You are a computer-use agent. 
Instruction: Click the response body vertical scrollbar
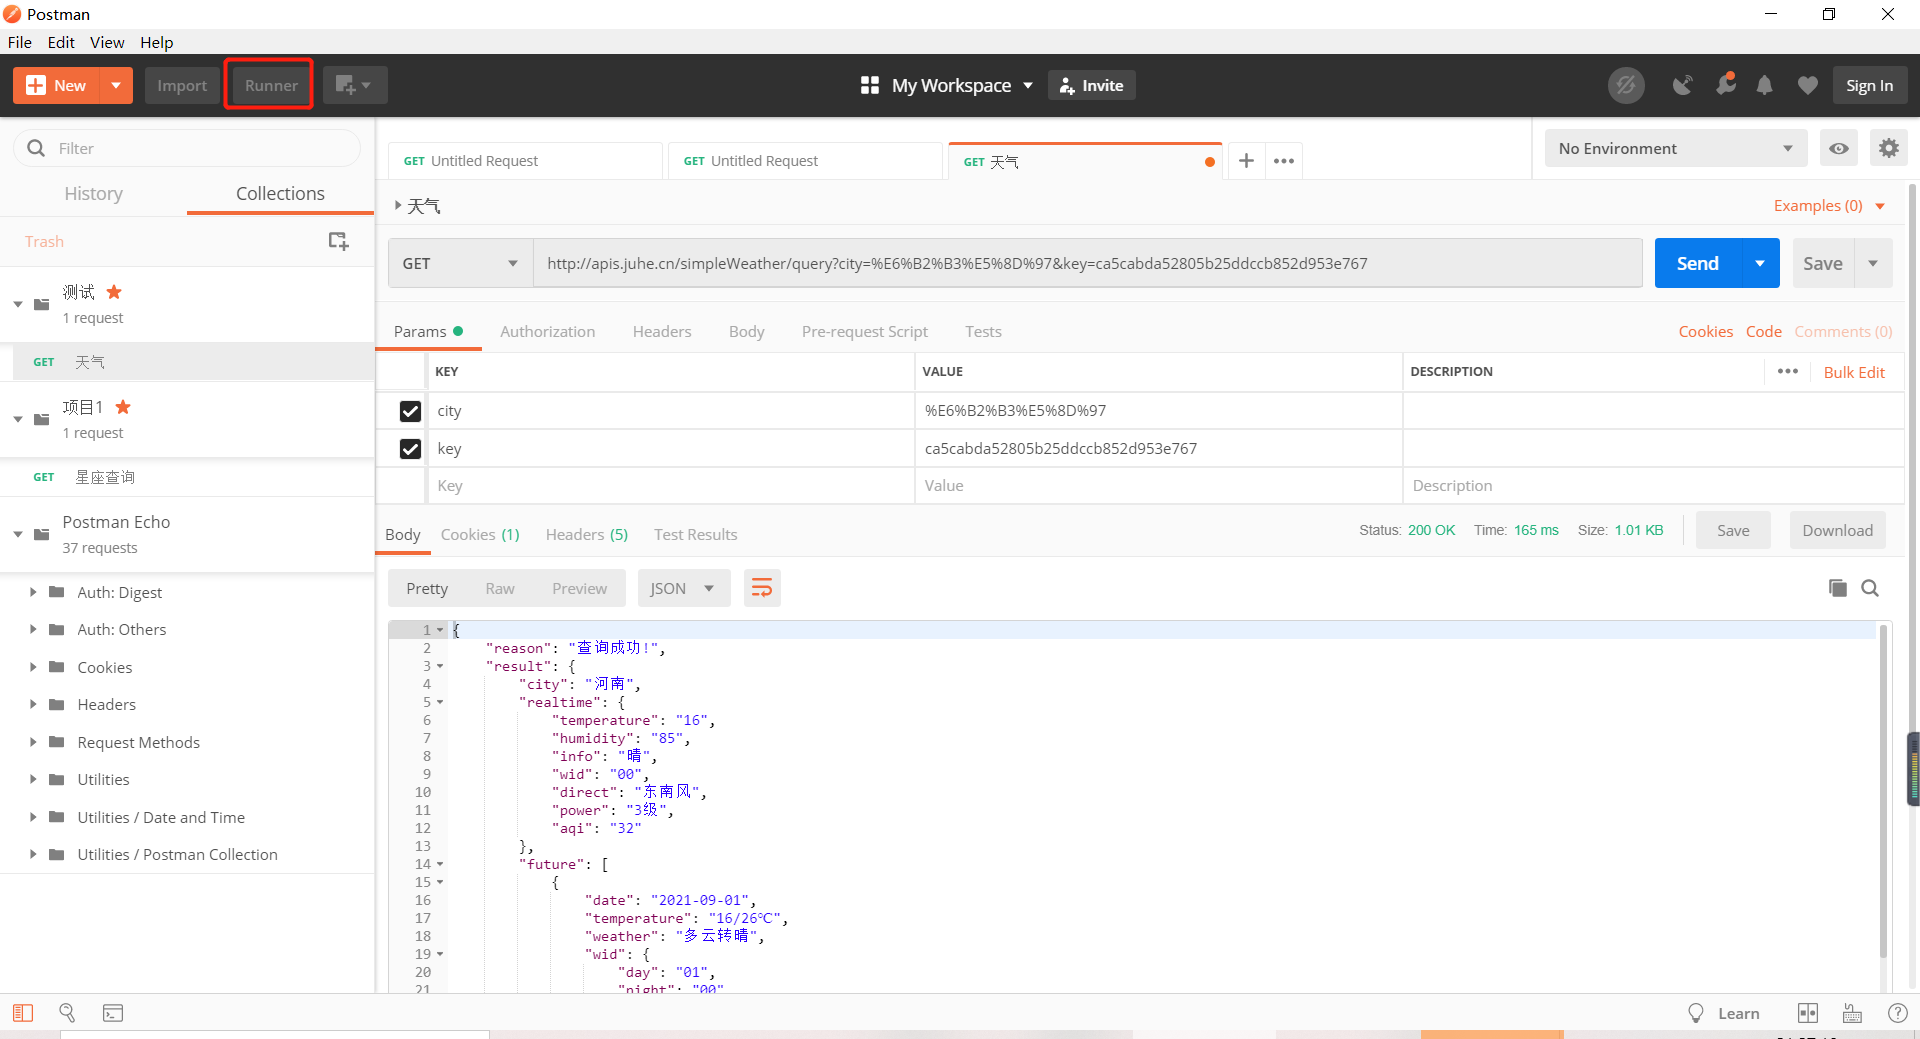[x=1883, y=790]
